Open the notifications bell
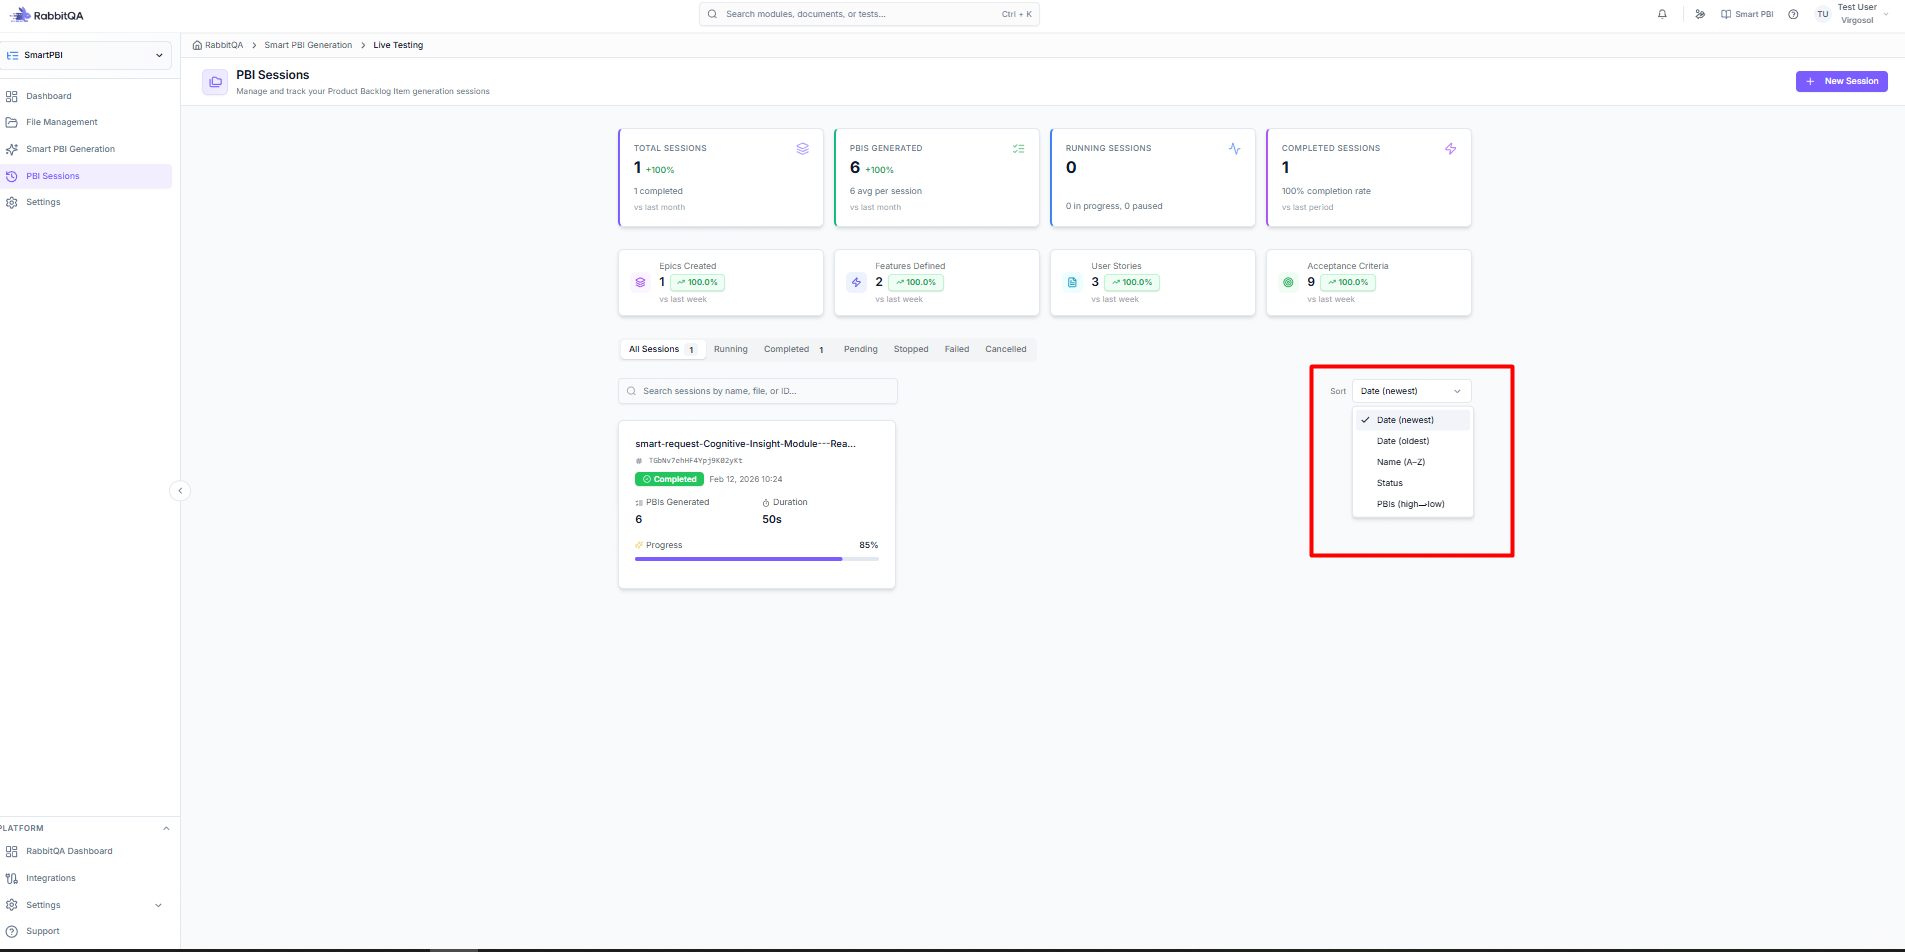Screen dimensions: 1905x952 click(1662, 14)
